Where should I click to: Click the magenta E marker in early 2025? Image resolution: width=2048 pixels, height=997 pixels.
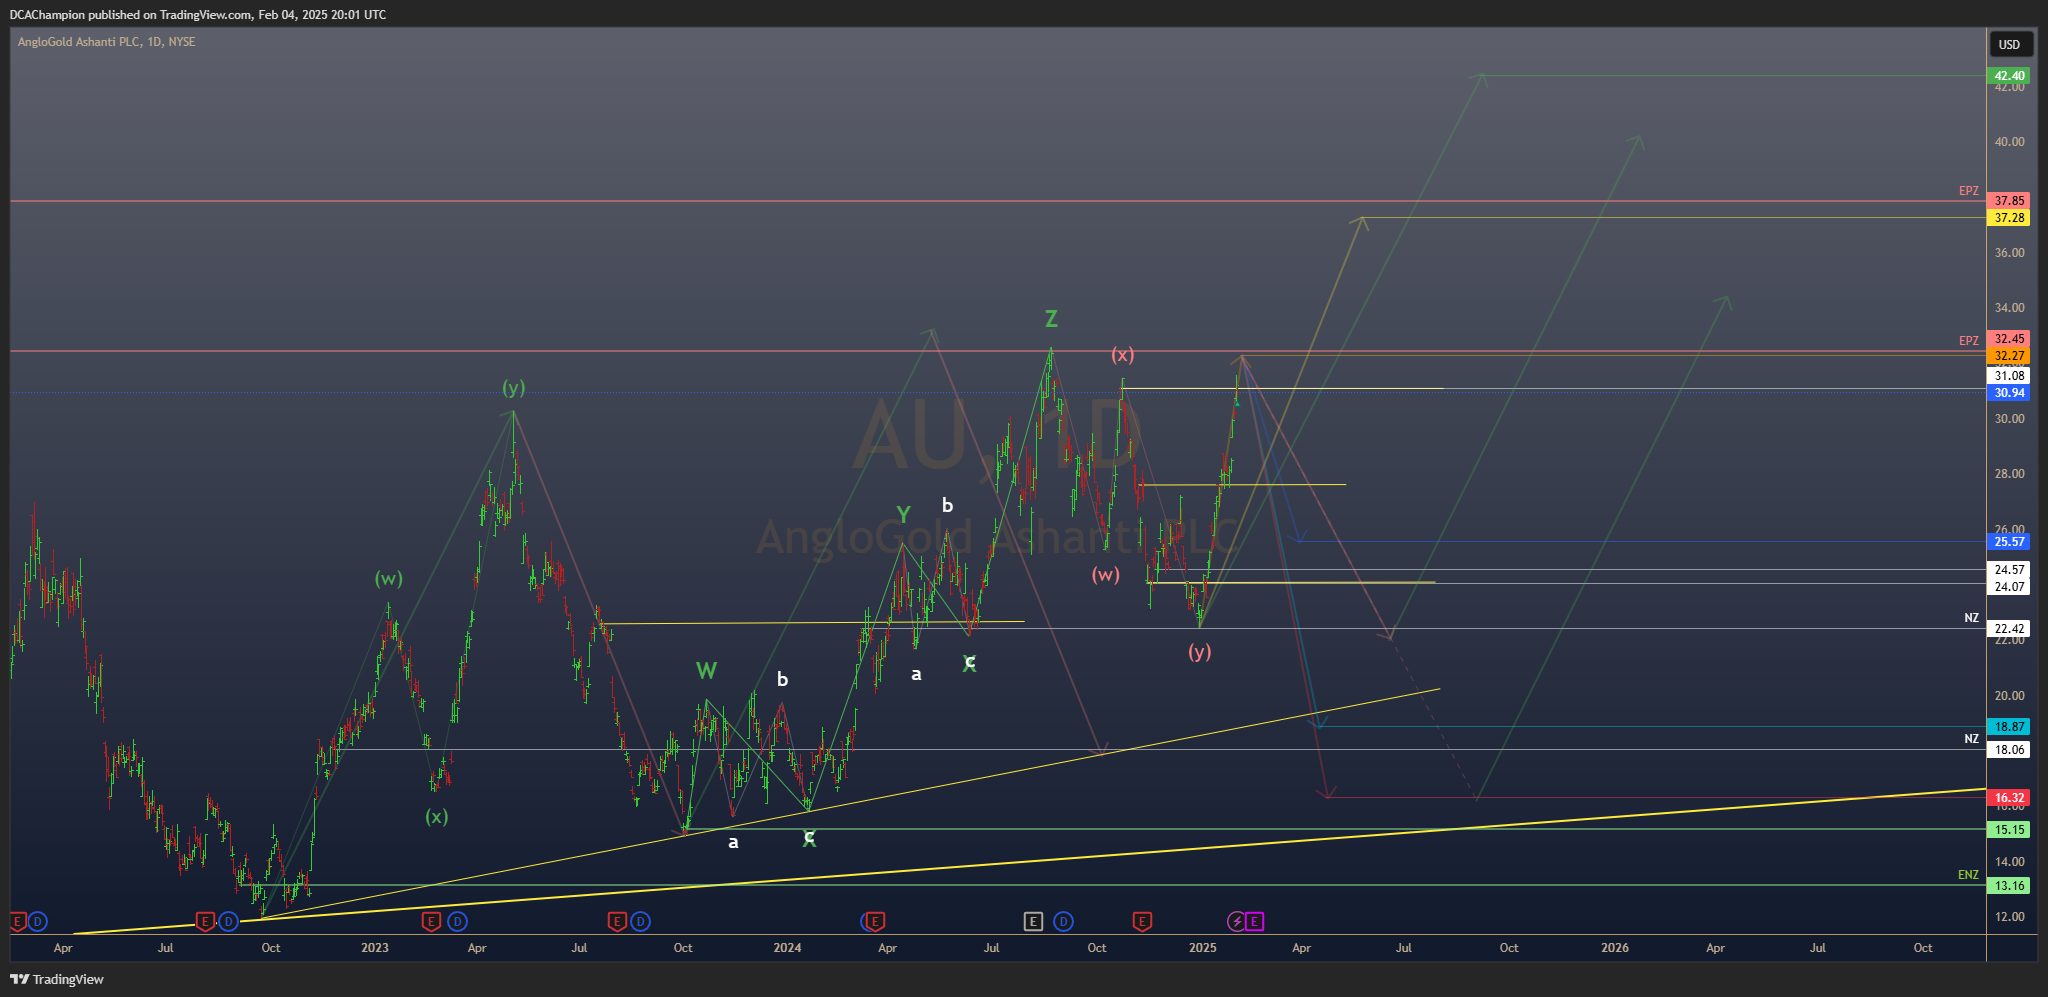[x=1254, y=921]
